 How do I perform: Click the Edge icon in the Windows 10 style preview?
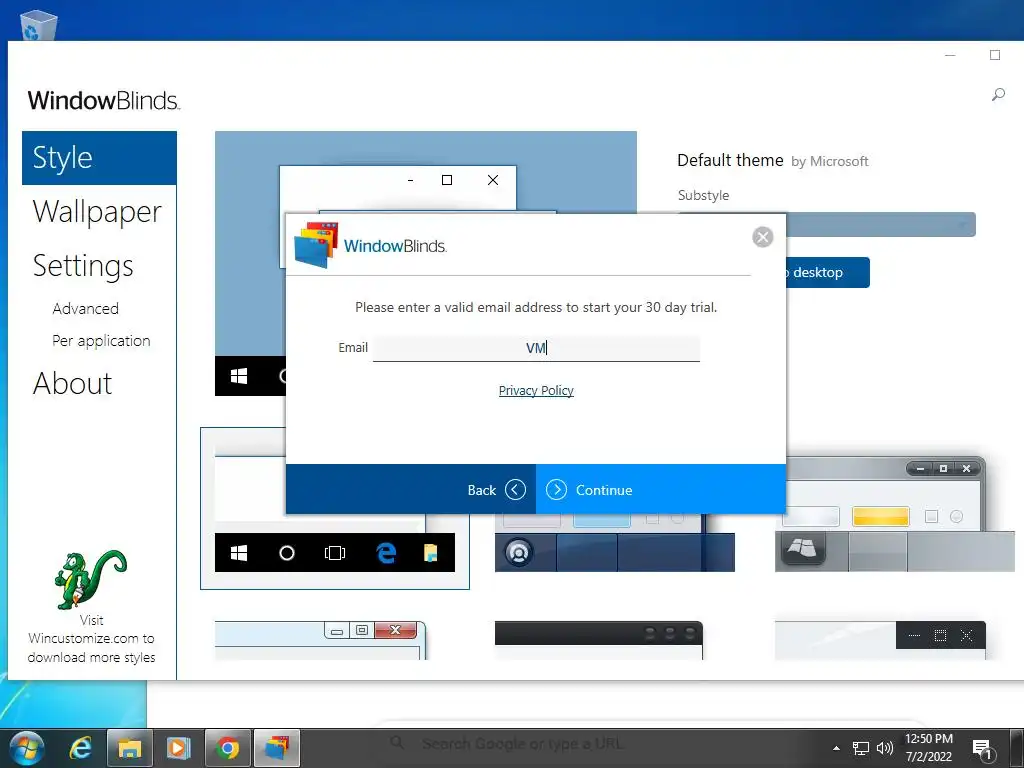coord(386,553)
